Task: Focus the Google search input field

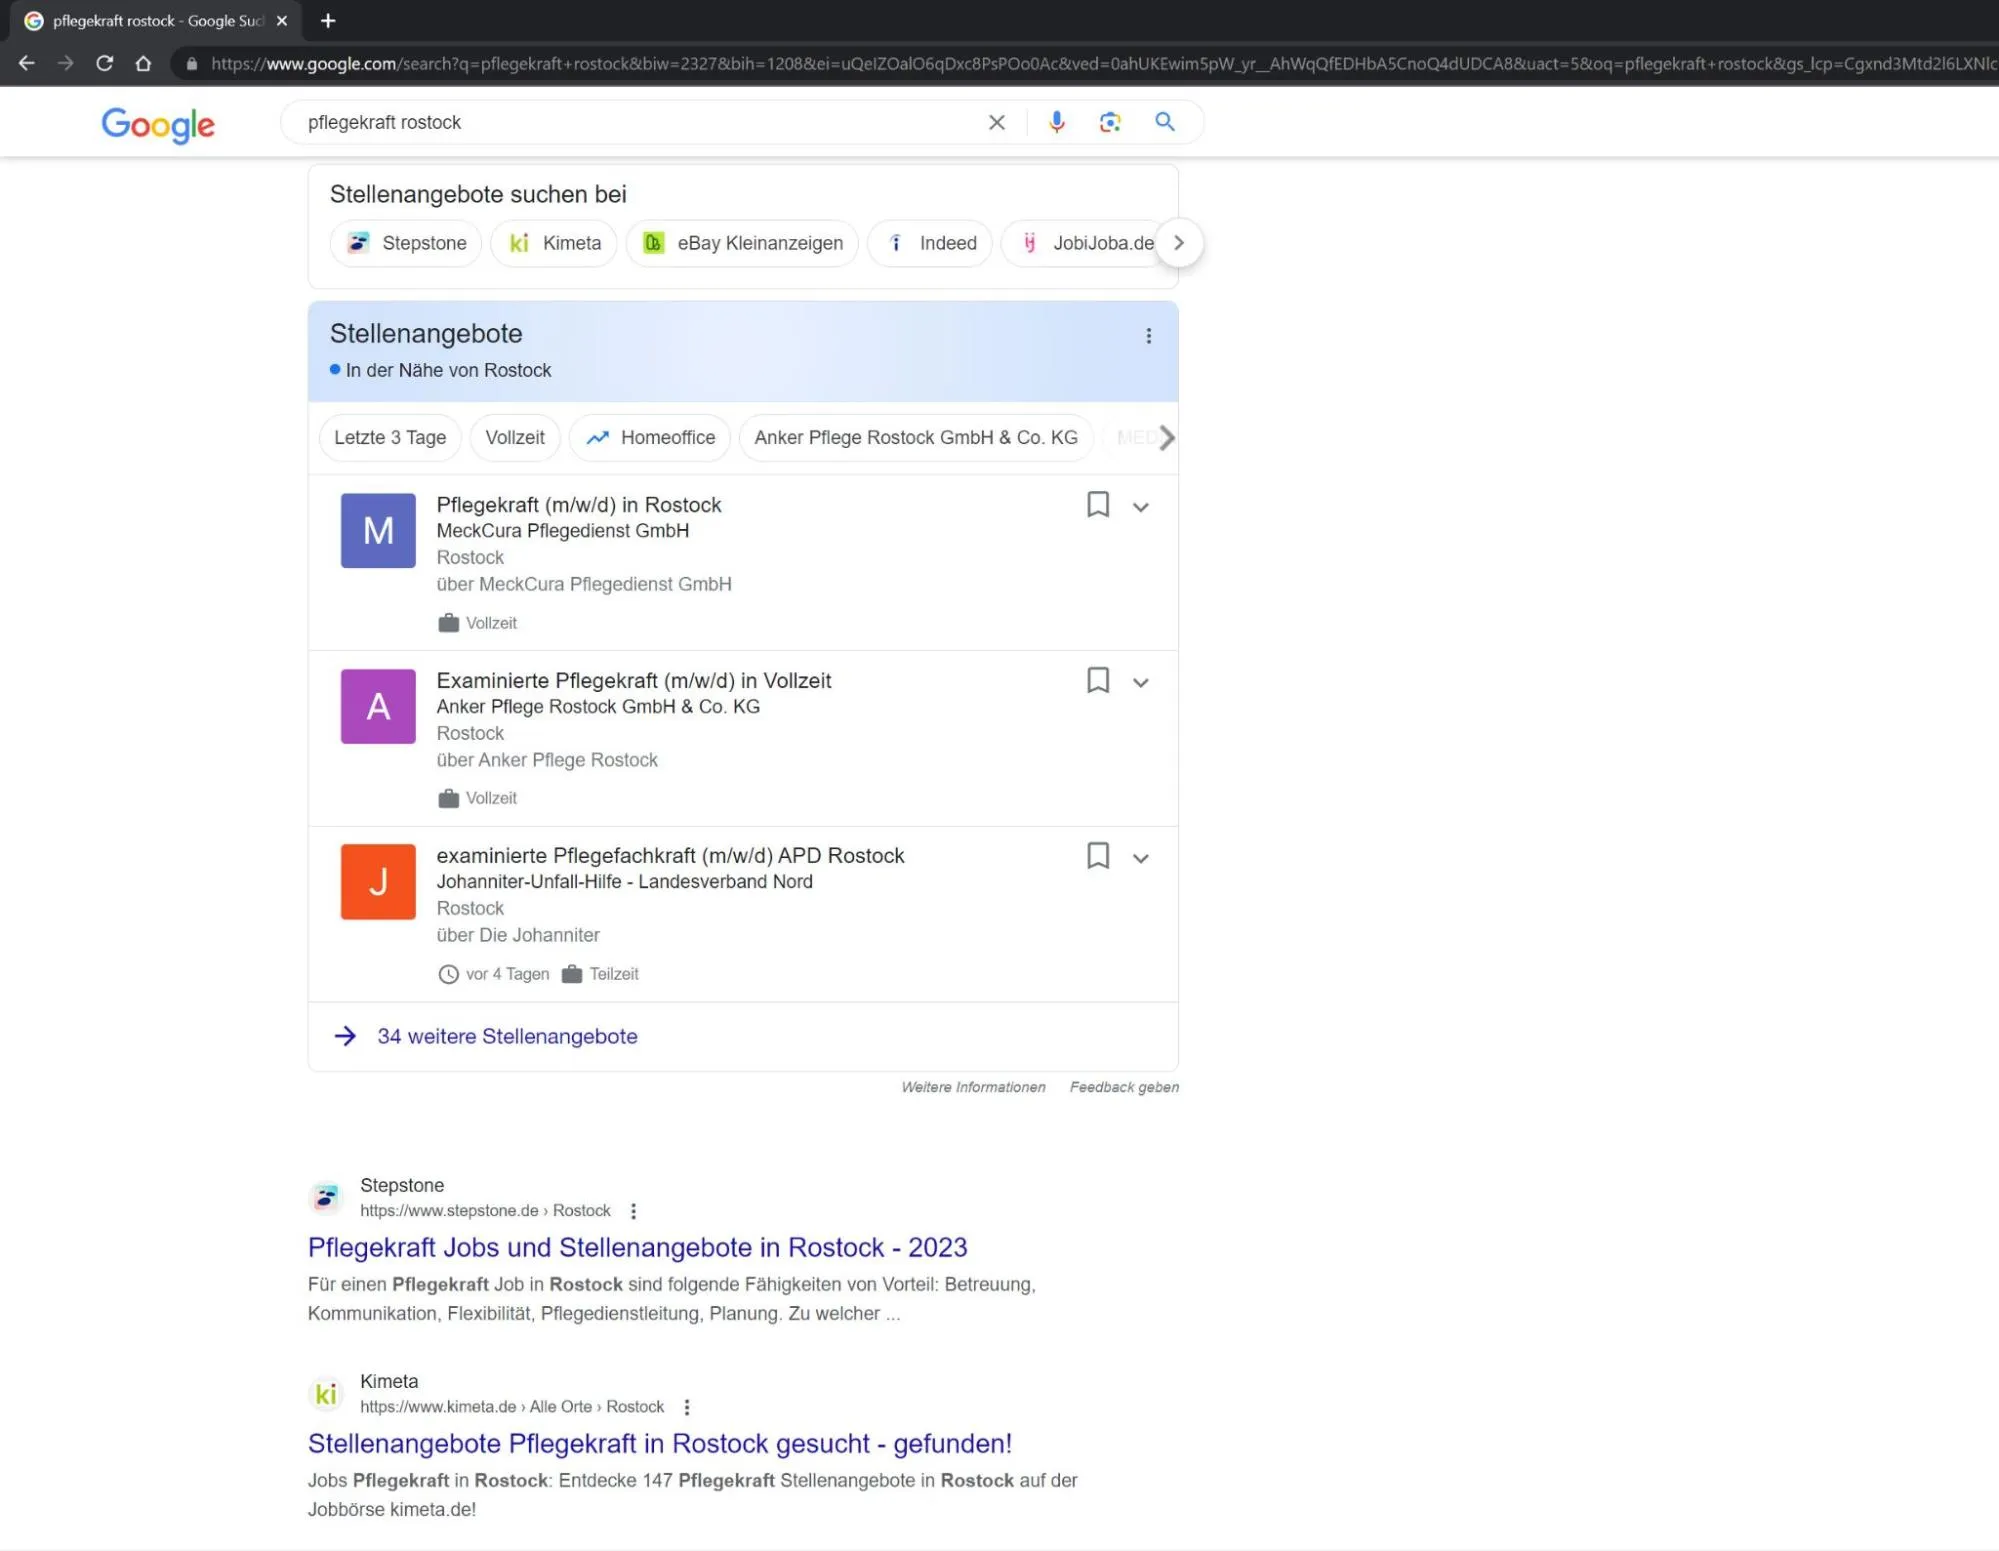Action: coord(640,122)
